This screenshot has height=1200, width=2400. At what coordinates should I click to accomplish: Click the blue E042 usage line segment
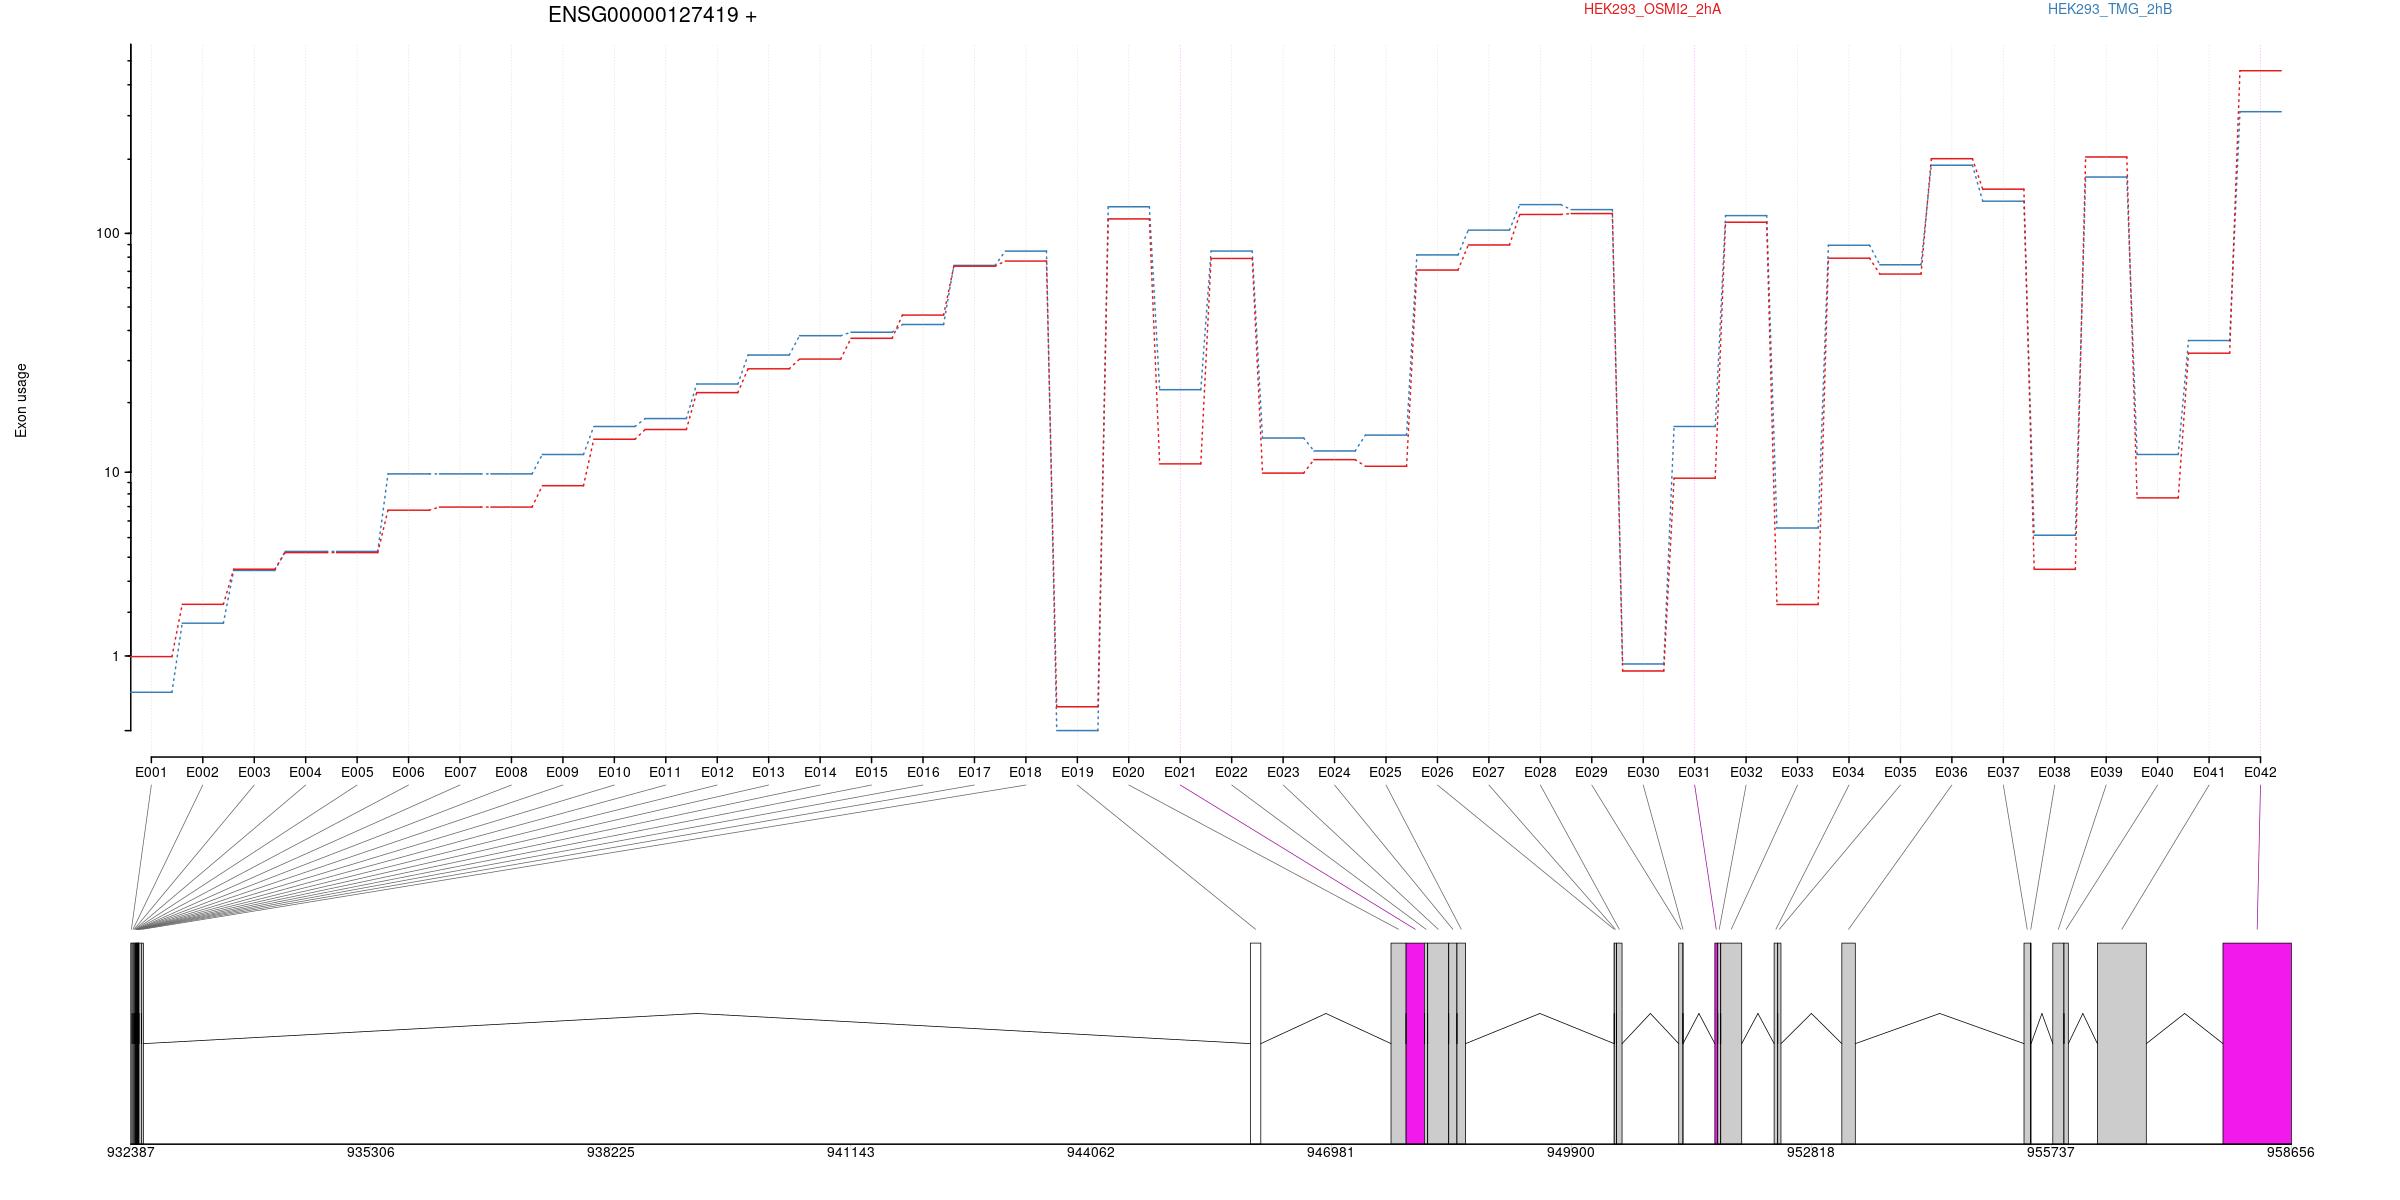[2260, 112]
